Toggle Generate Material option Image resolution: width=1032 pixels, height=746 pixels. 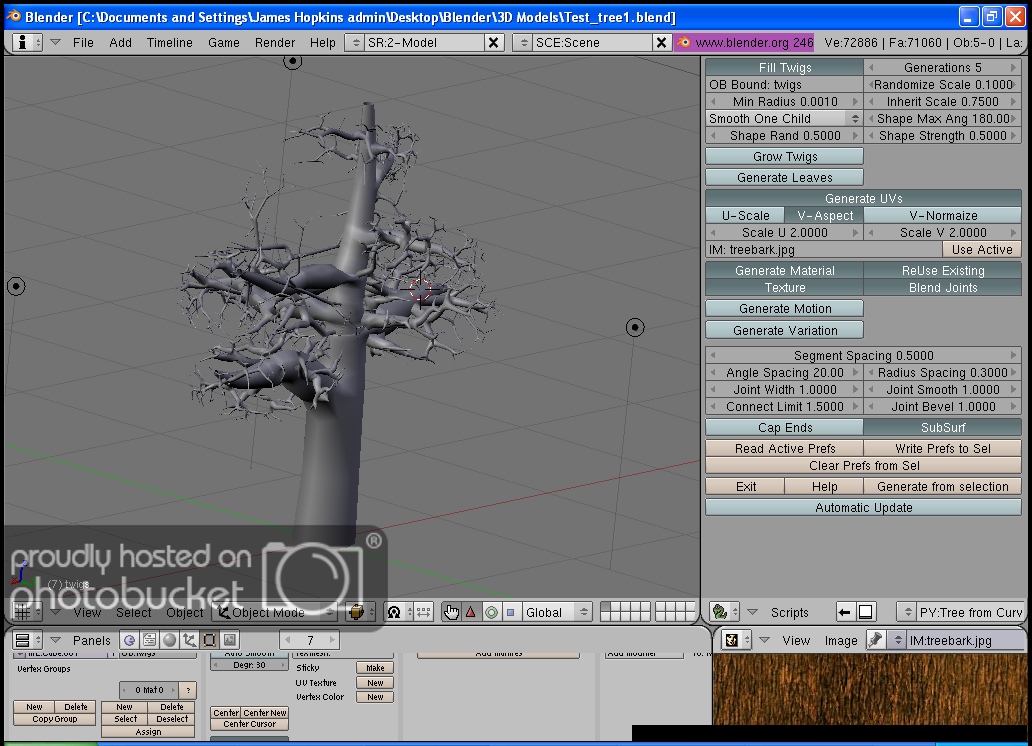pos(784,271)
